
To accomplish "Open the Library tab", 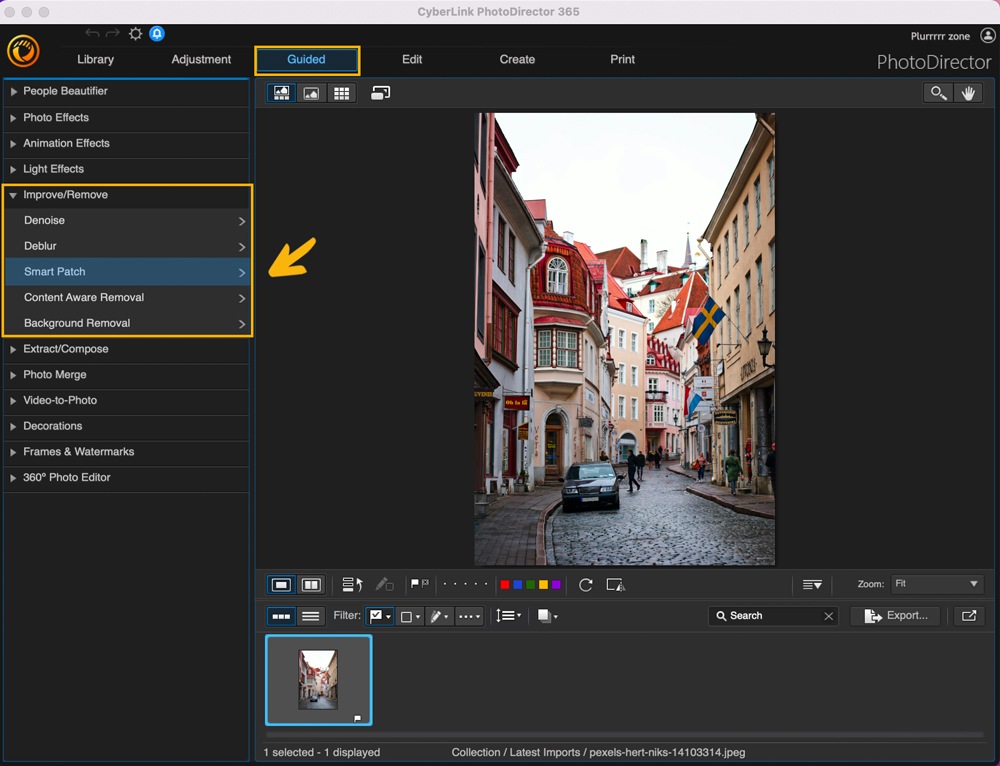I will tap(96, 59).
